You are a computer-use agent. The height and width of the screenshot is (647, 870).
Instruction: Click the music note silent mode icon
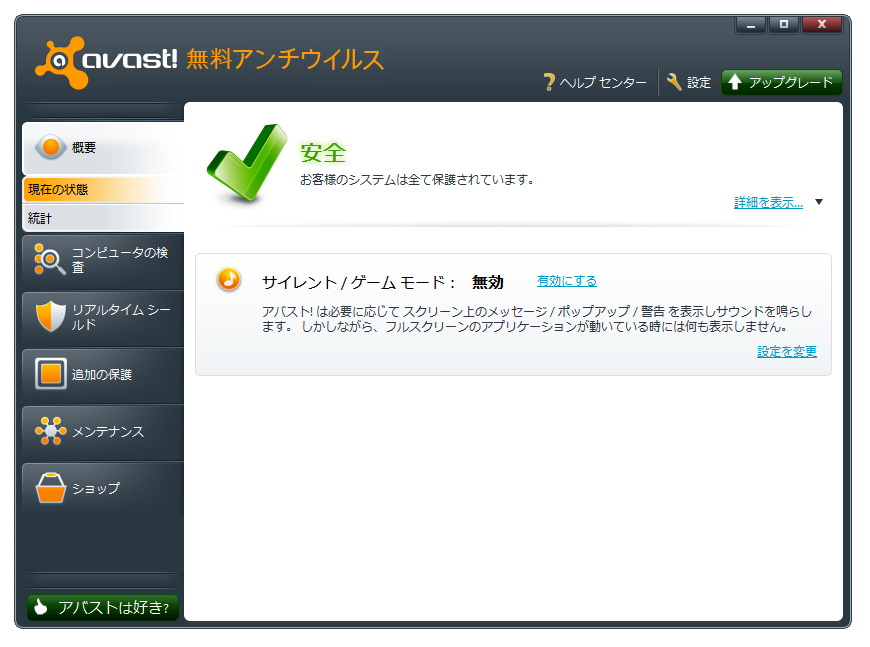point(229,280)
